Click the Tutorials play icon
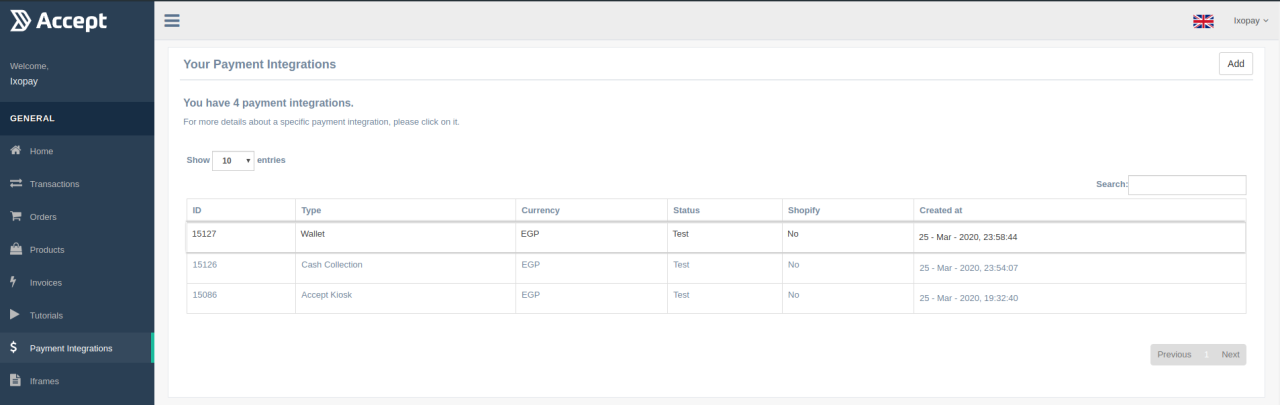 click(15, 315)
